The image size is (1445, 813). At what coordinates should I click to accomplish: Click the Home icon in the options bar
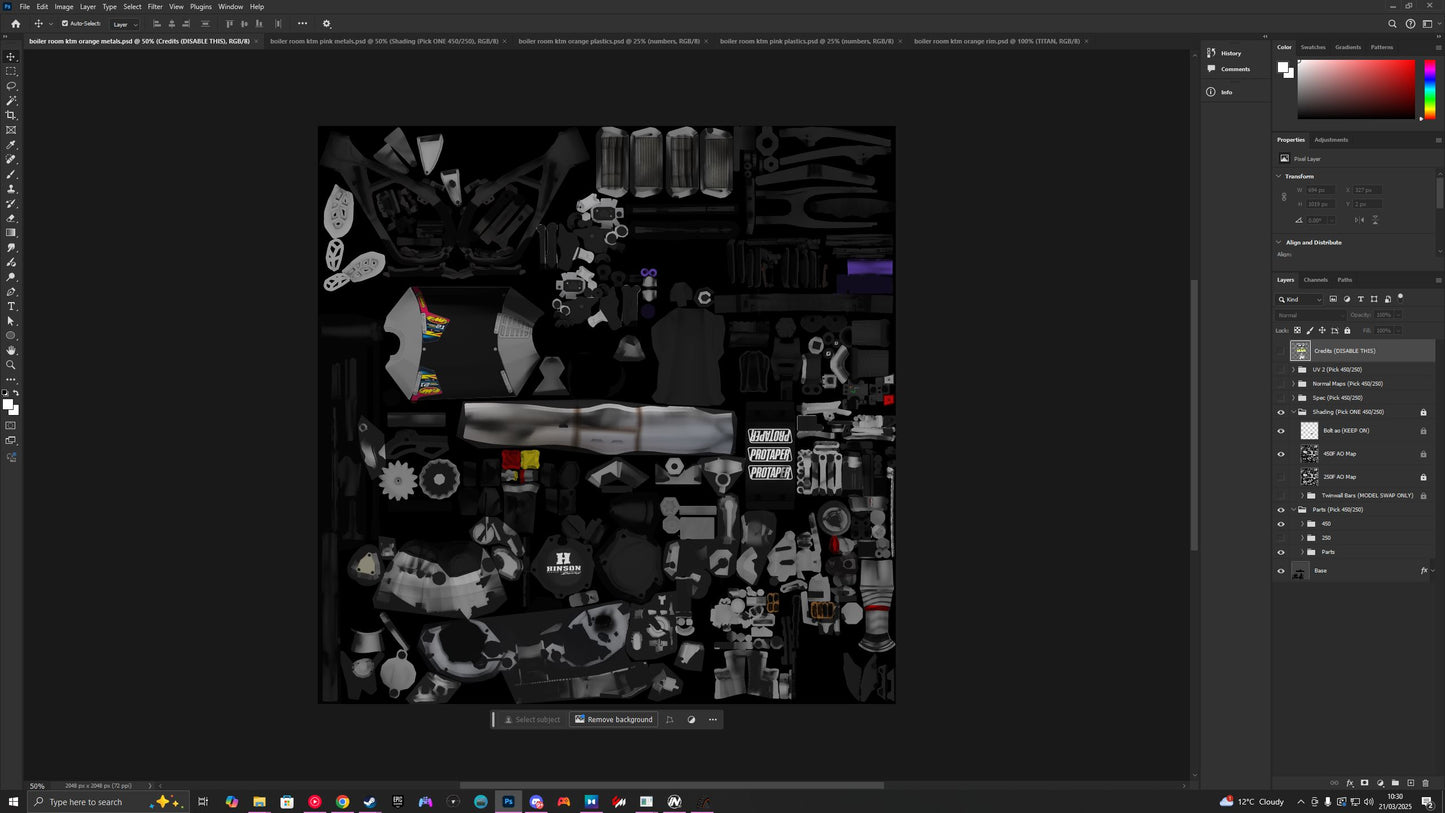tap(15, 24)
